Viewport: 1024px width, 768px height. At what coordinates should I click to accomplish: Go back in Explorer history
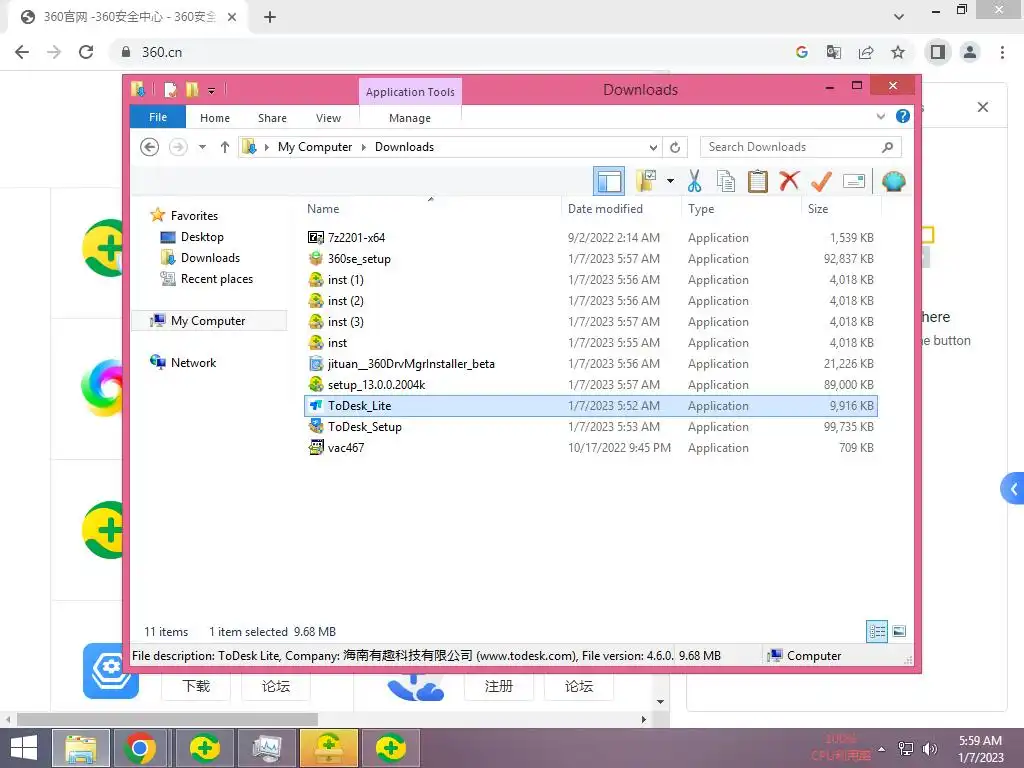point(150,147)
